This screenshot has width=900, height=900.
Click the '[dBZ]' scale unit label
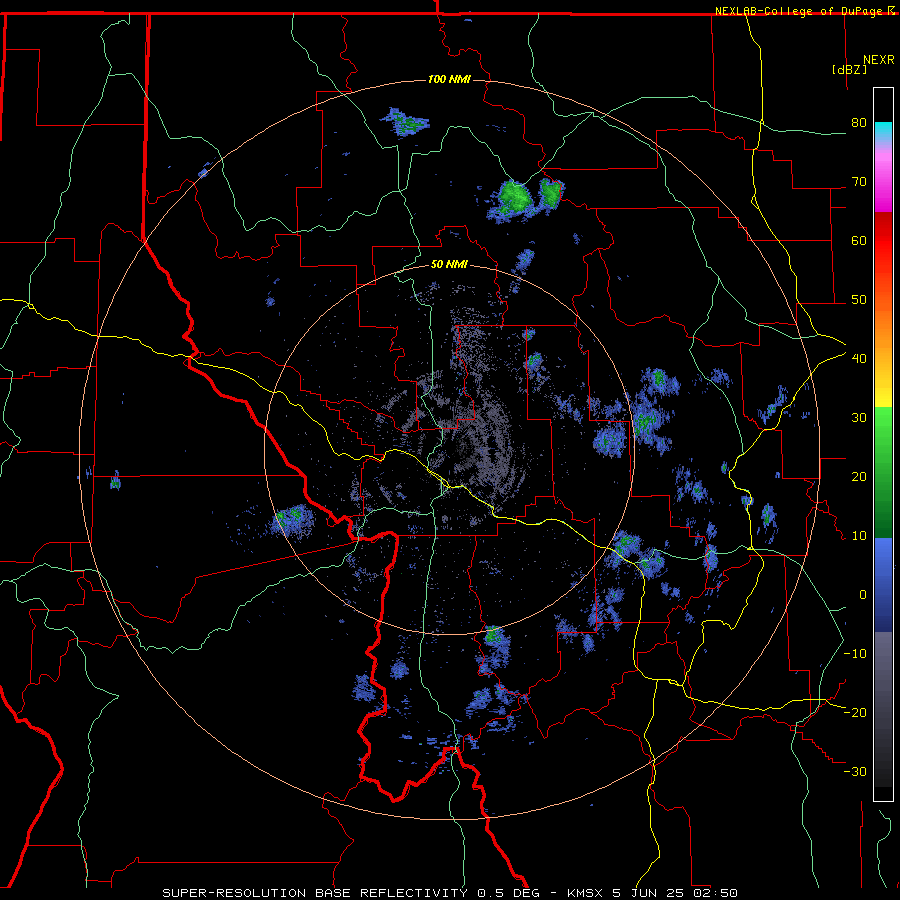coord(849,69)
